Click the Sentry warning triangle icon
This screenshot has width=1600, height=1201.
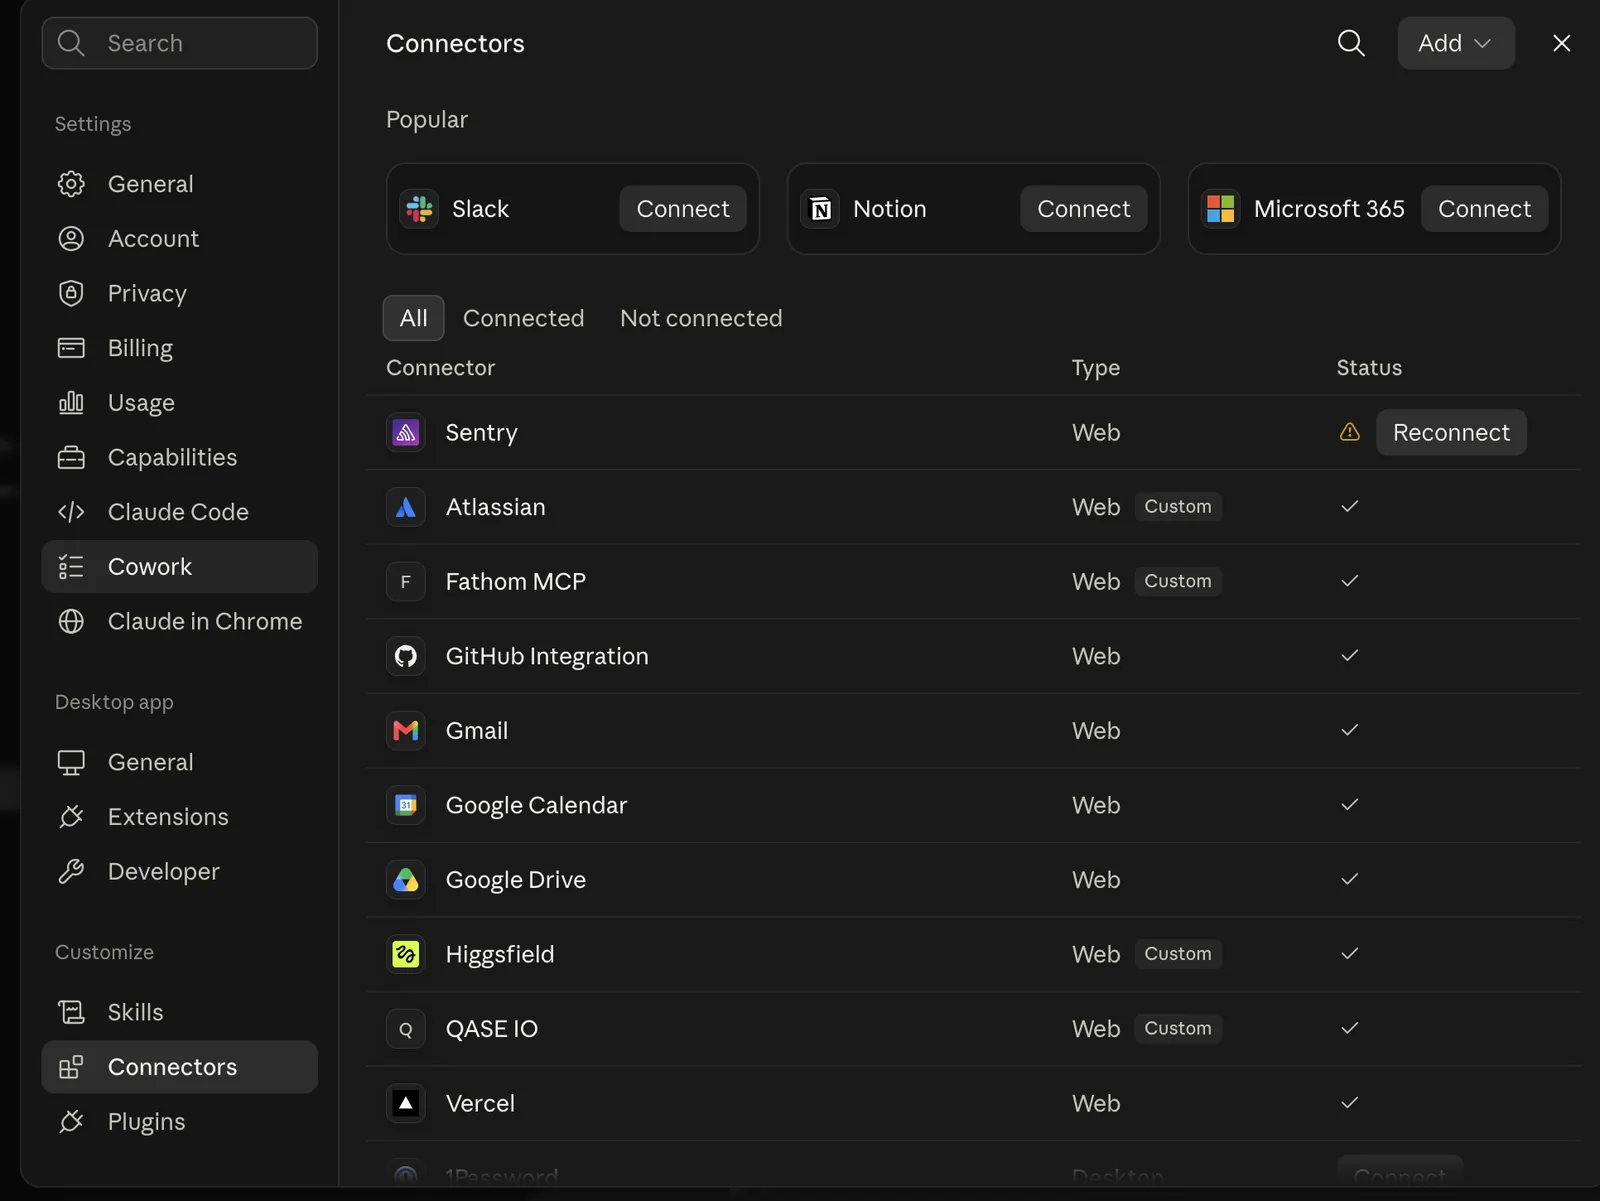[1350, 432]
